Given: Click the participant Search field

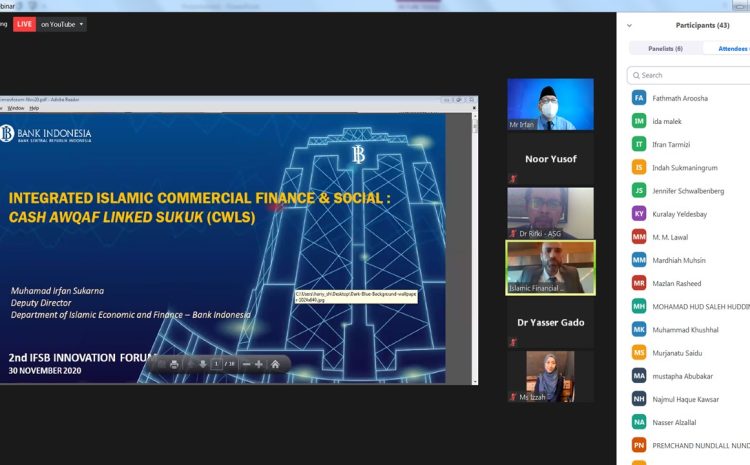Looking at the screenshot, I should coord(689,75).
